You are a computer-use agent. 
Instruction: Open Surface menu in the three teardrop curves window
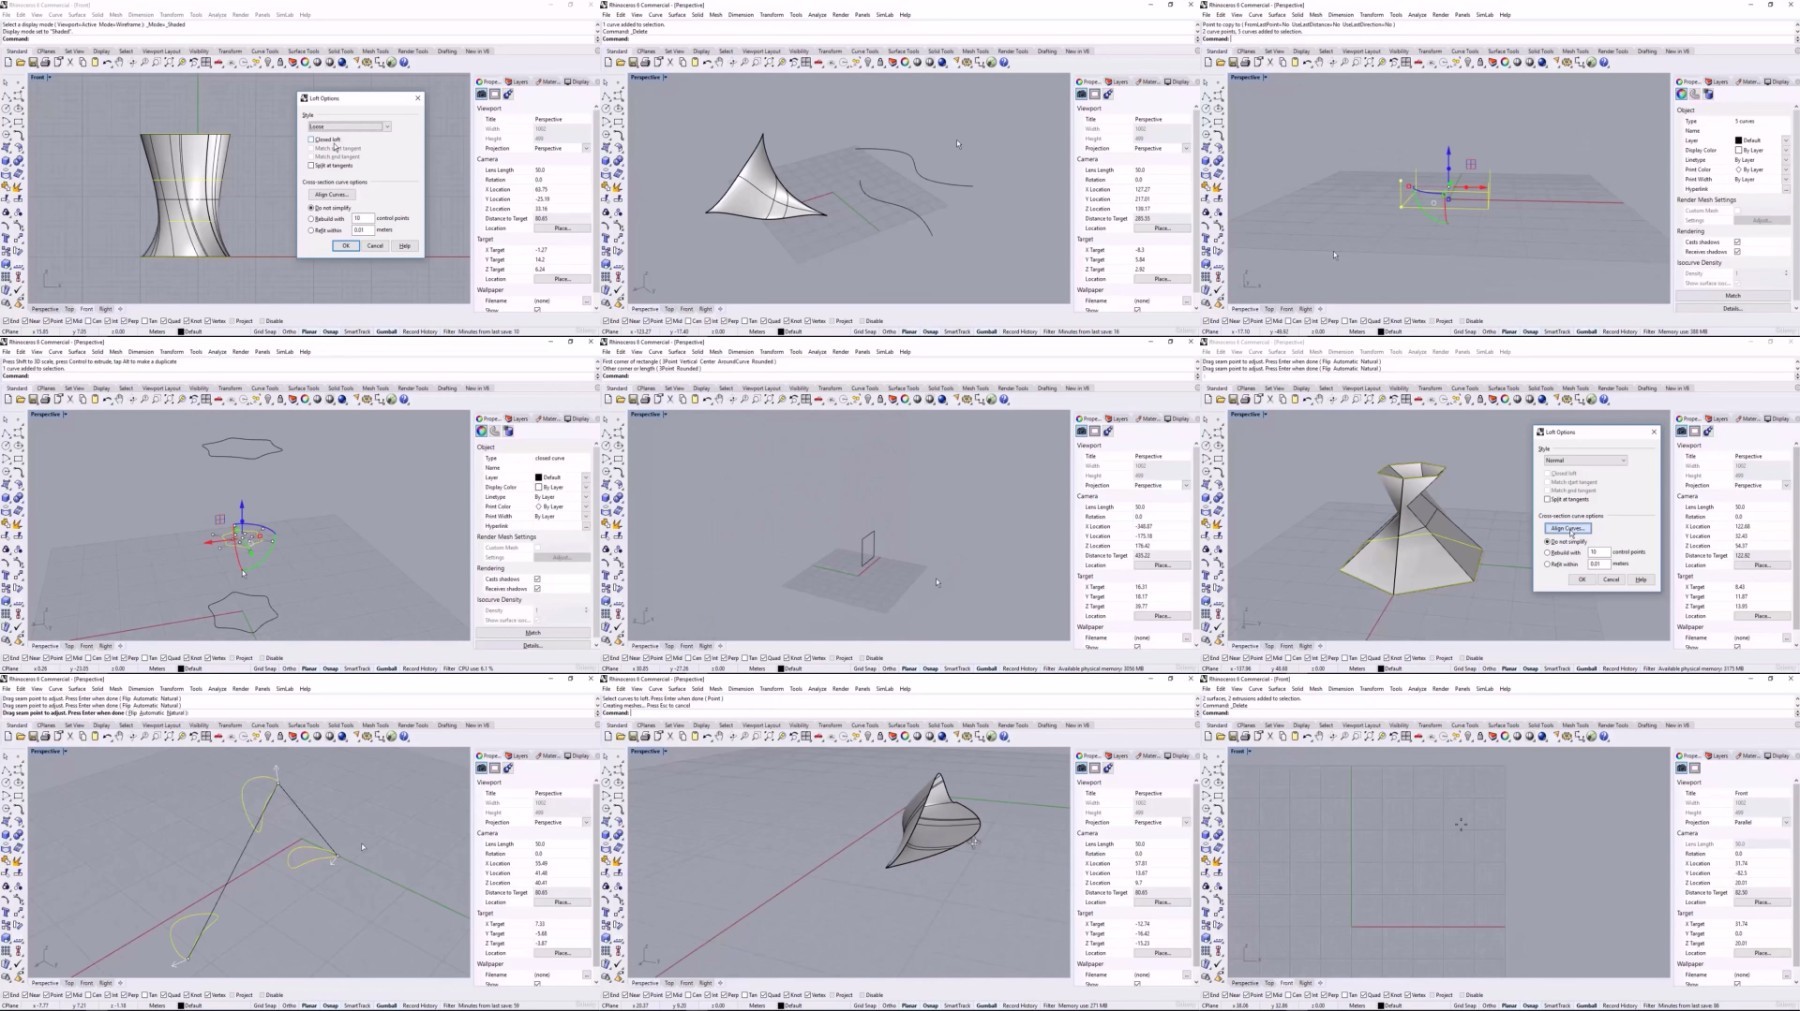(76, 689)
